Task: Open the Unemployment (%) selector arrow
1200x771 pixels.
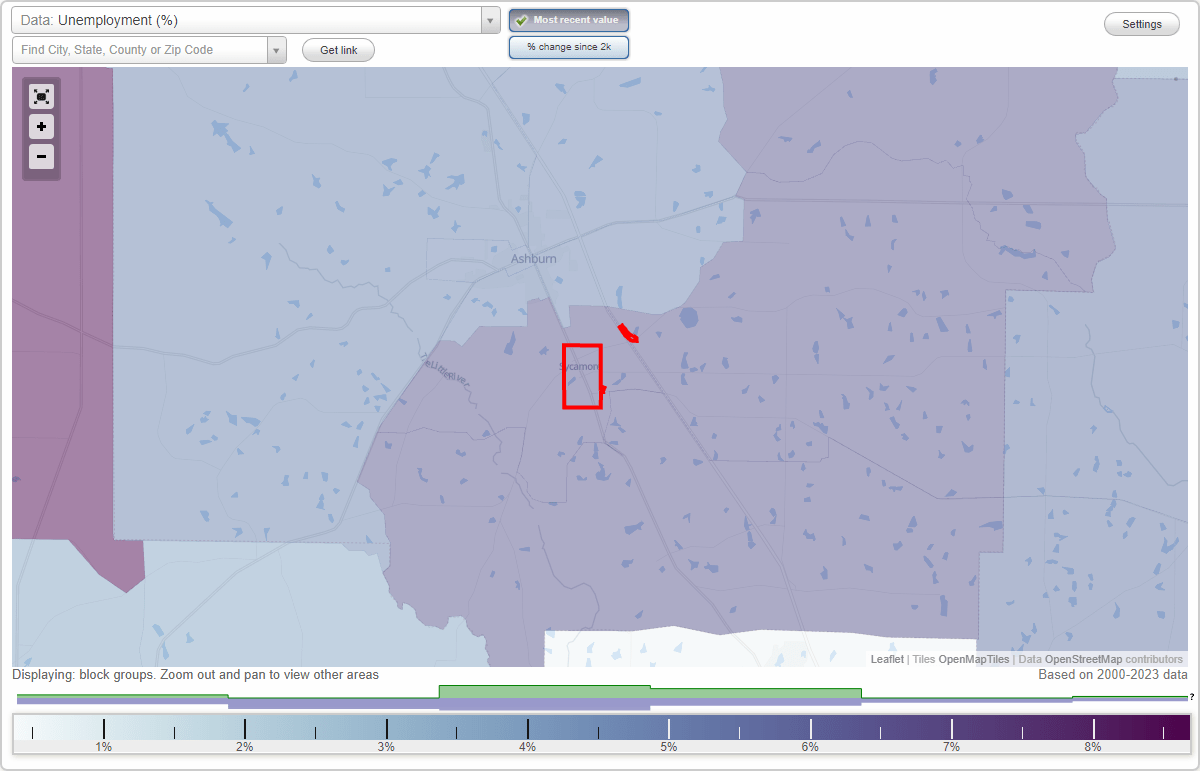Action: (489, 20)
